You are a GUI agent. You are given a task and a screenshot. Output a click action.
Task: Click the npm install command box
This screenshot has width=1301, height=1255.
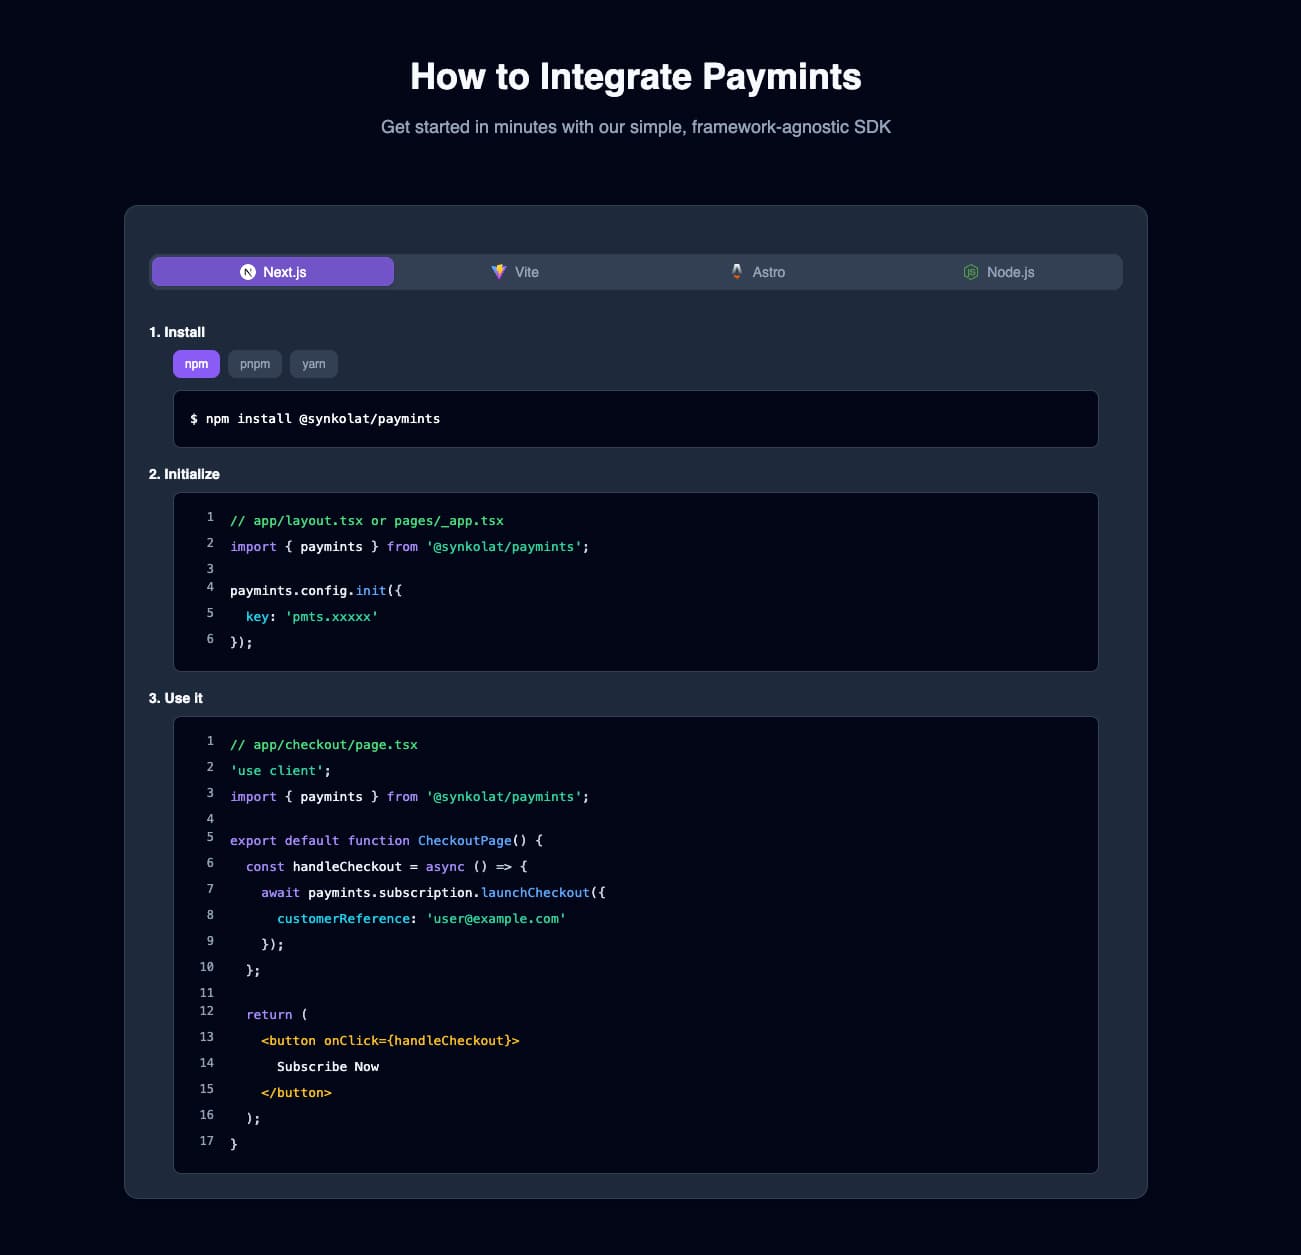(636, 419)
